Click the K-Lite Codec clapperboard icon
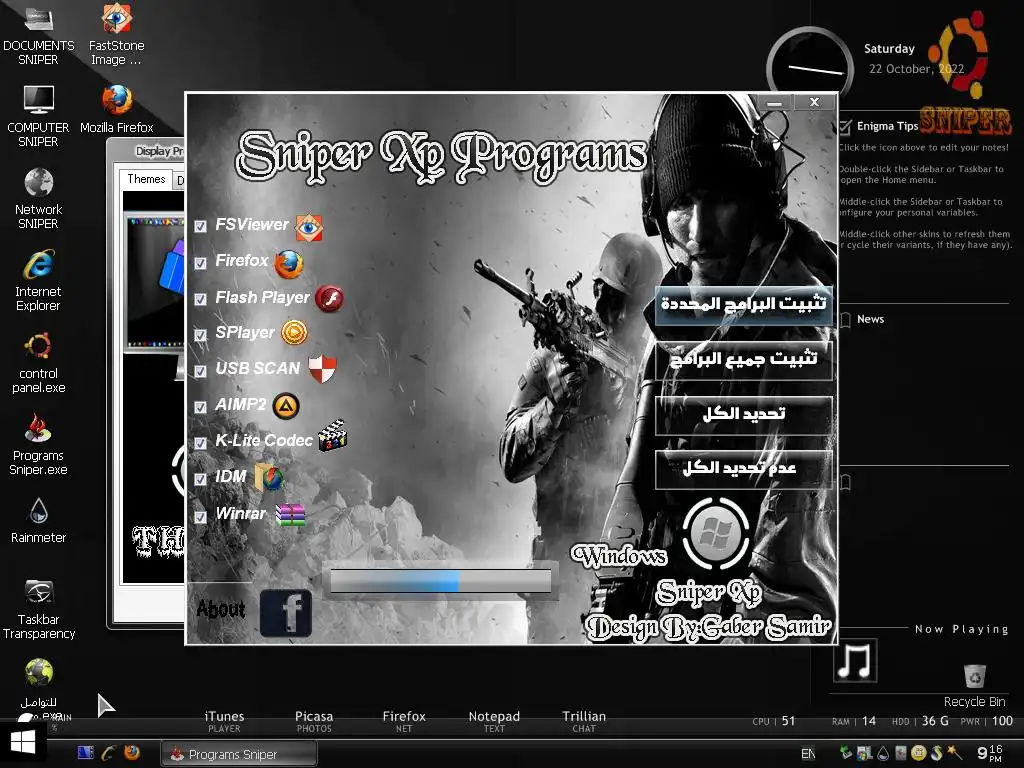 click(332, 436)
